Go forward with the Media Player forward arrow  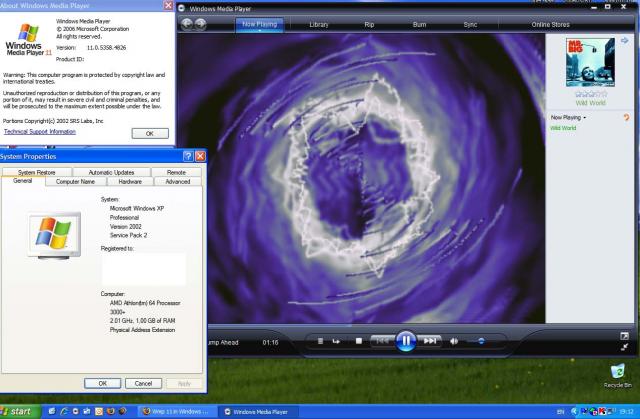tap(200, 24)
